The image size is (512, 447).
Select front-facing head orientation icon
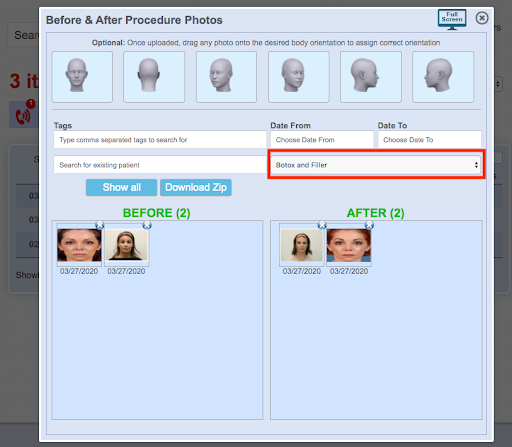click(82, 77)
